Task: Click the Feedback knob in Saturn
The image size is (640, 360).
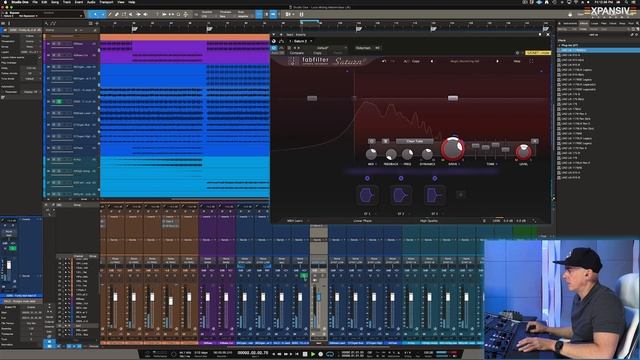Action: pyautogui.click(x=391, y=154)
